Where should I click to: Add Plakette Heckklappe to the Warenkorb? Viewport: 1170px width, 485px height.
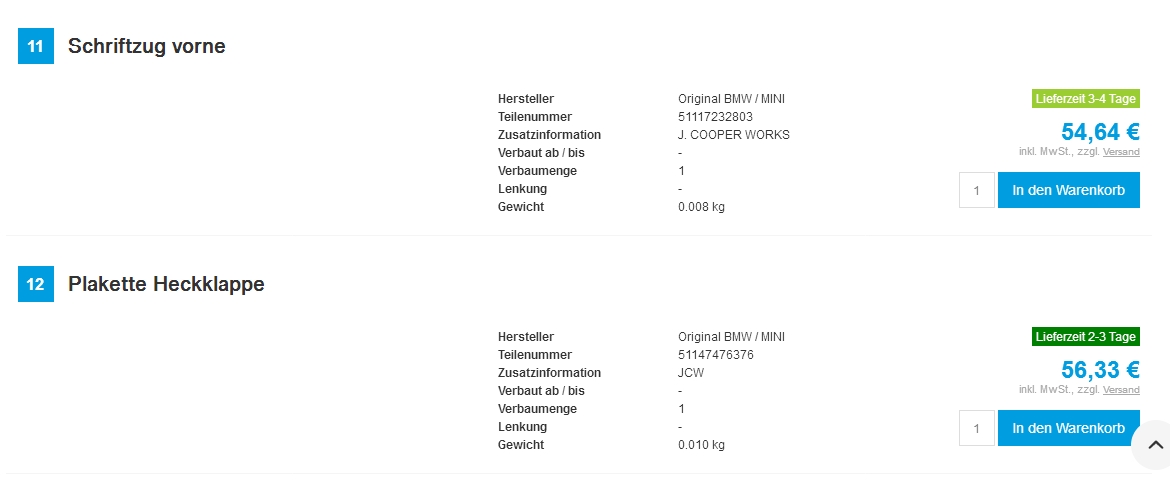[x=1068, y=428]
